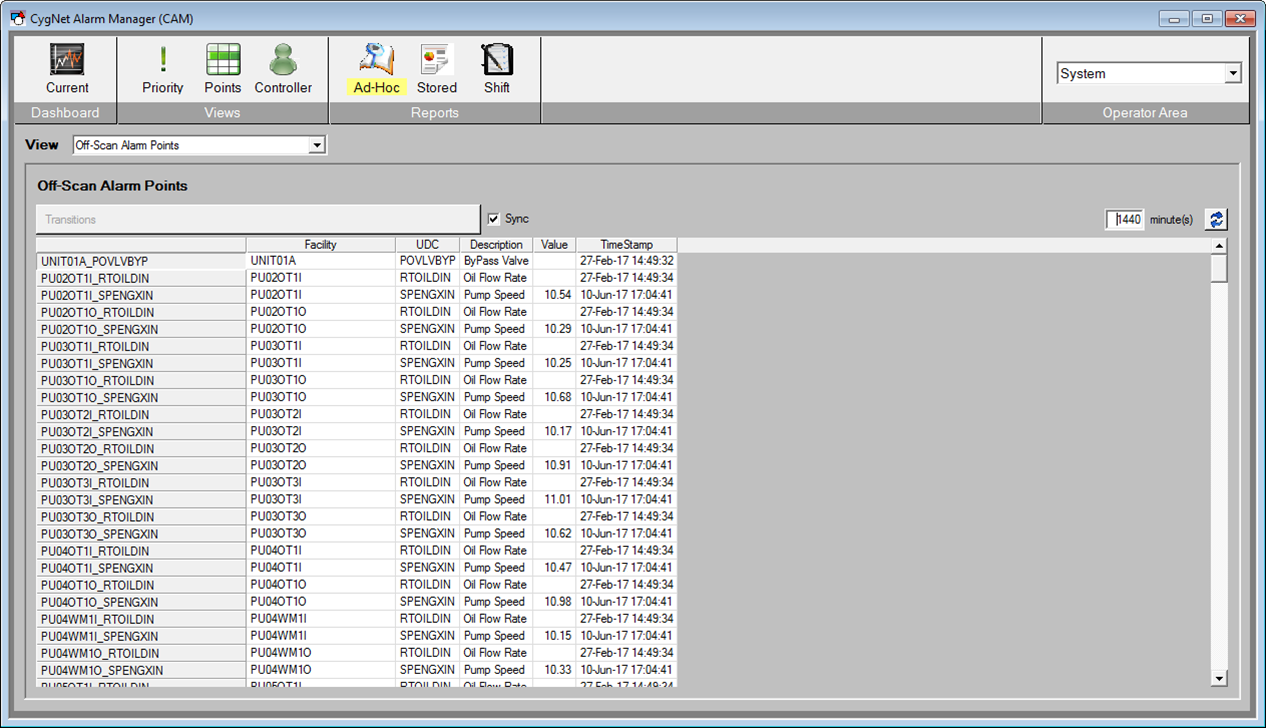Click the scrollbar down arrow
Viewport: 1266px width, 728px height.
tap(1219, 678)
